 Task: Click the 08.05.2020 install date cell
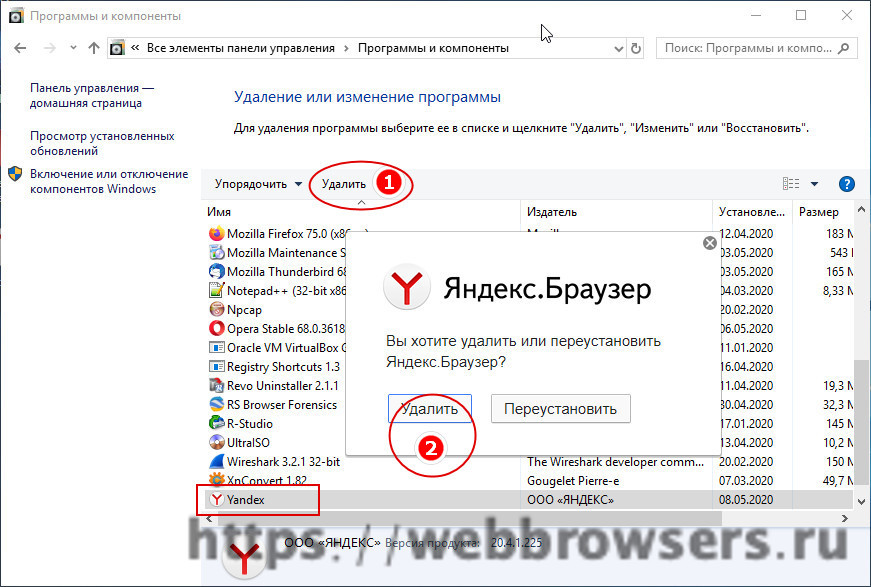pos(746,500)
